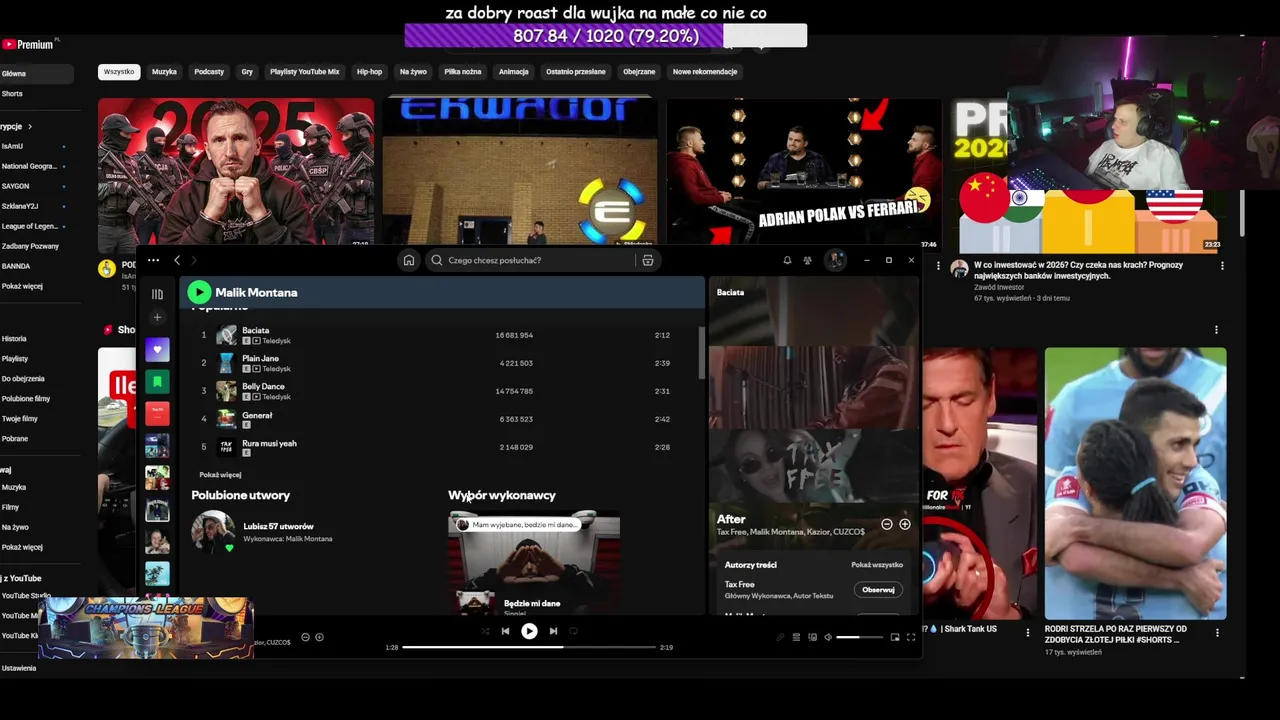Mute Spotify with the speaker icon
Image resolution: width=1280 pixels, height=720 pixels.
828,637
